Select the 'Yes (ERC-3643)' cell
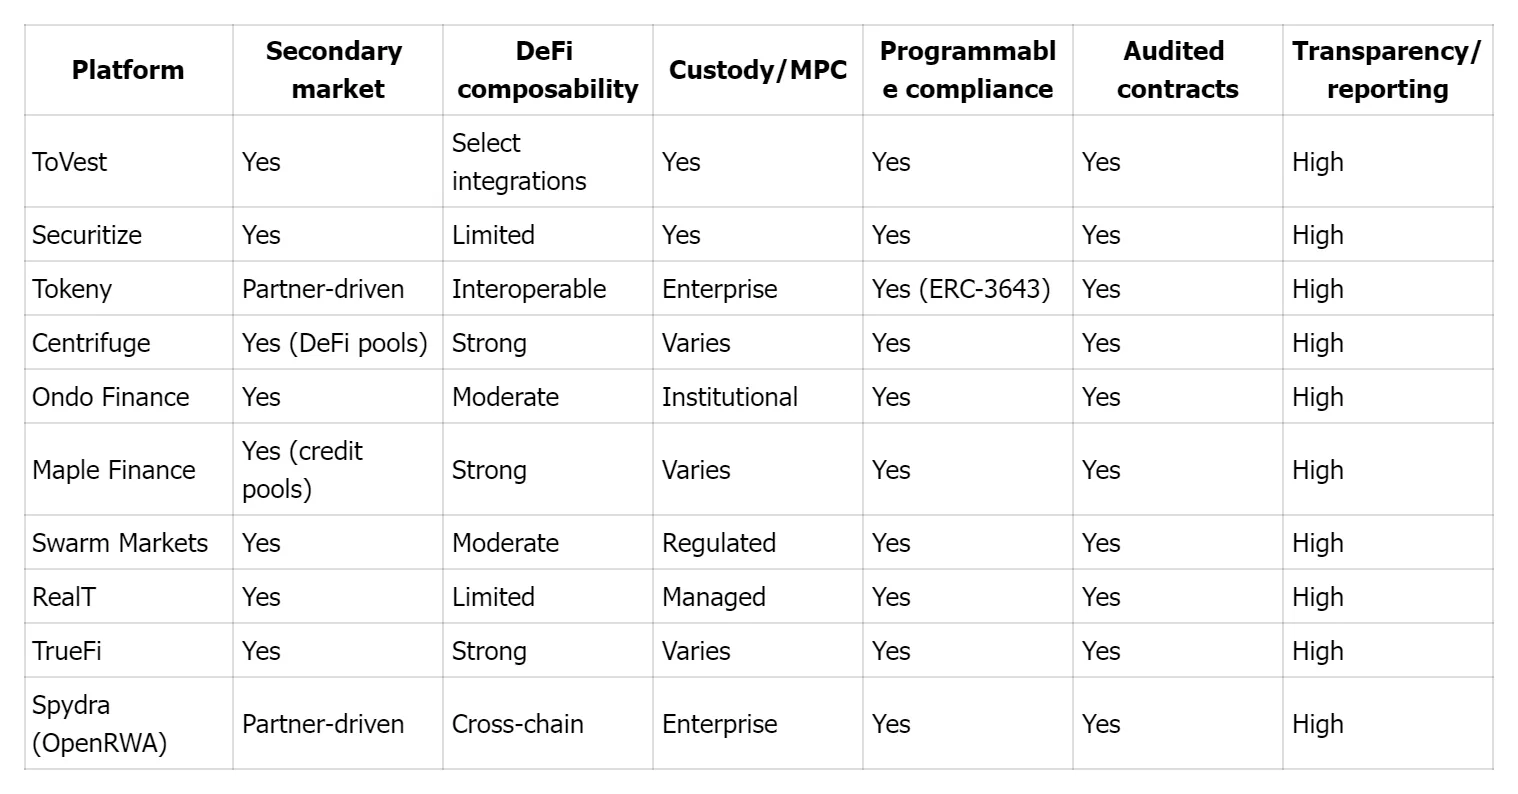The height and width of the screenshot is (794, 1518). [x=961, y=289]
